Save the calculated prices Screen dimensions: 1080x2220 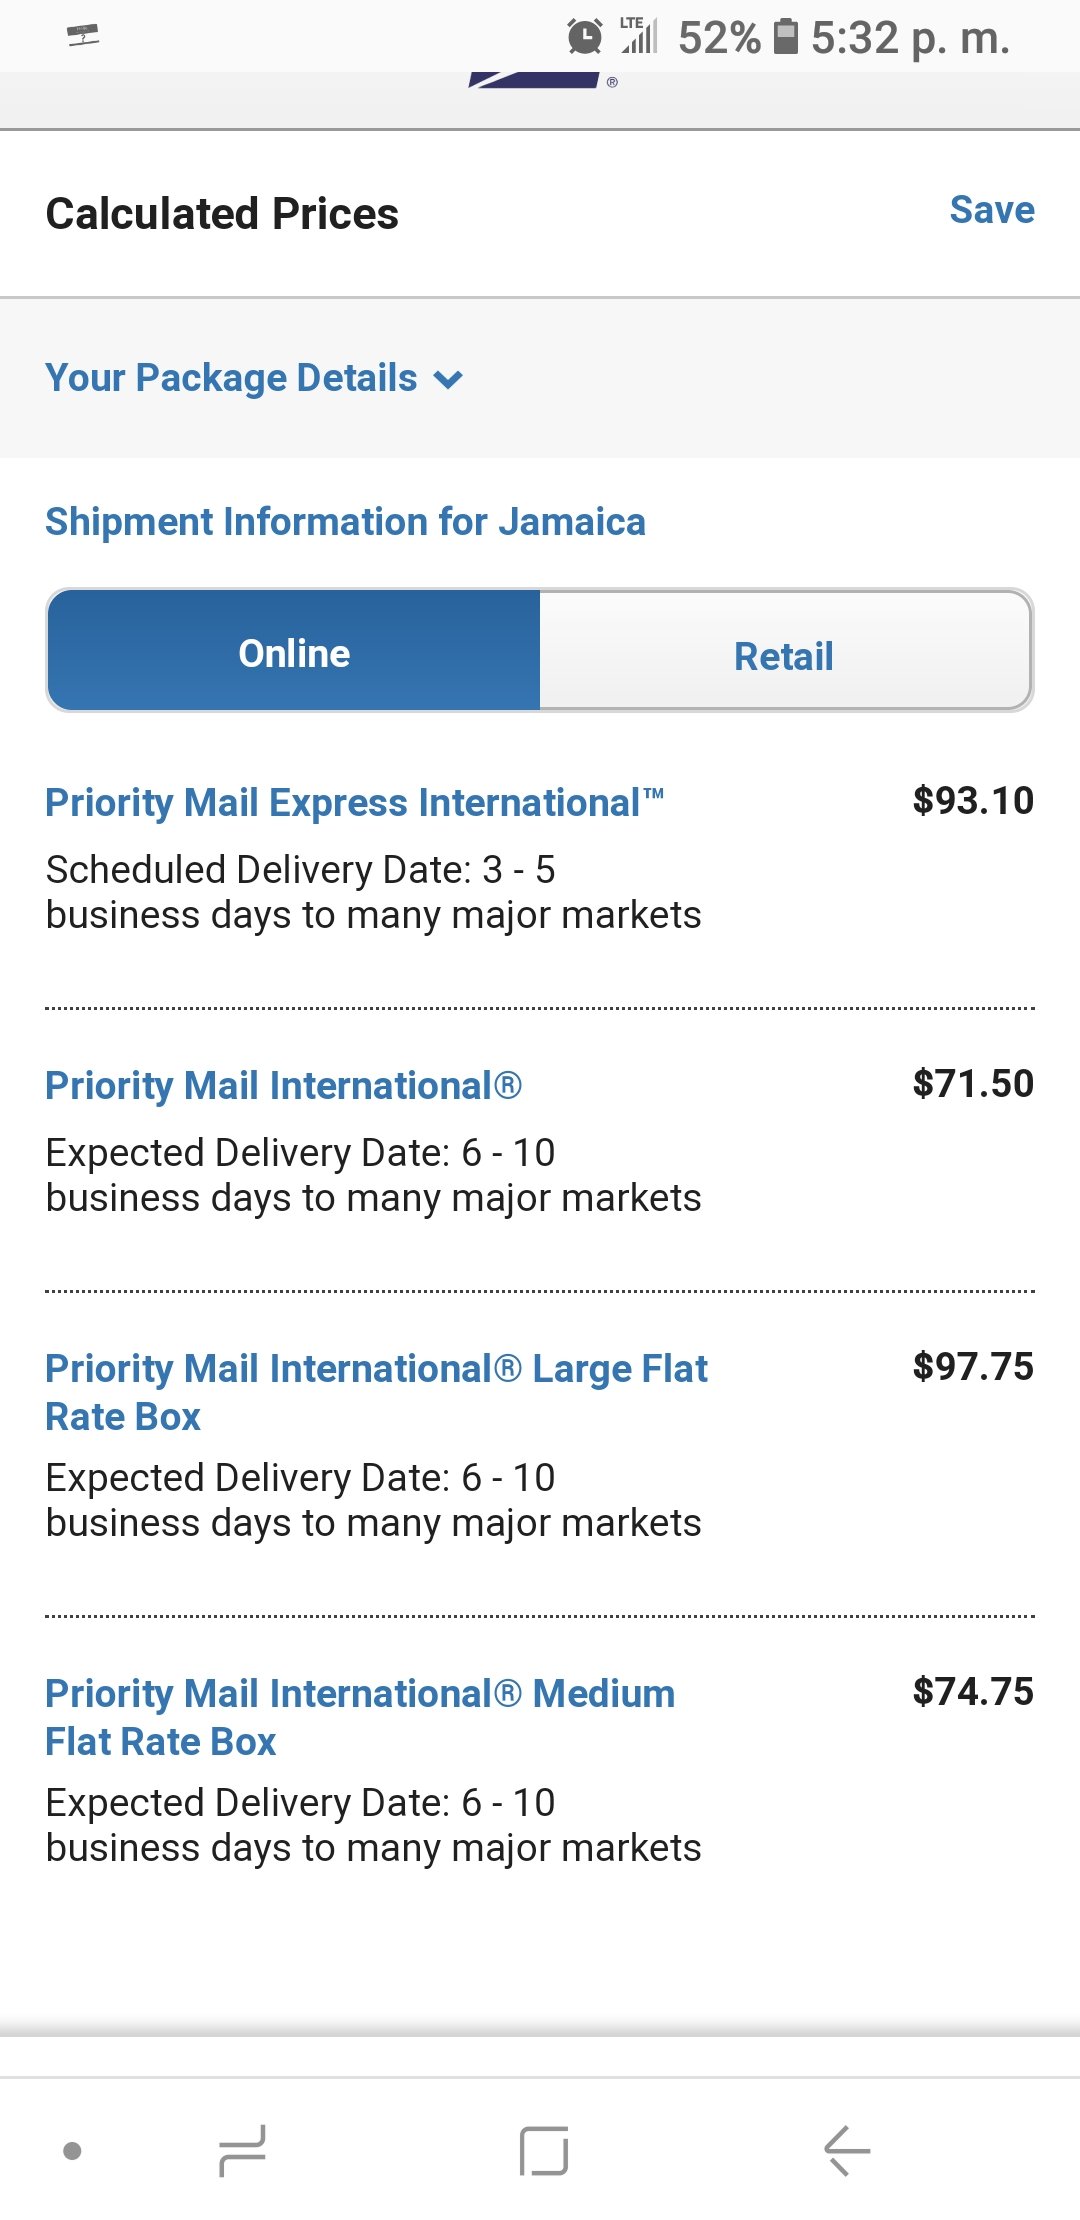[992, 210]
